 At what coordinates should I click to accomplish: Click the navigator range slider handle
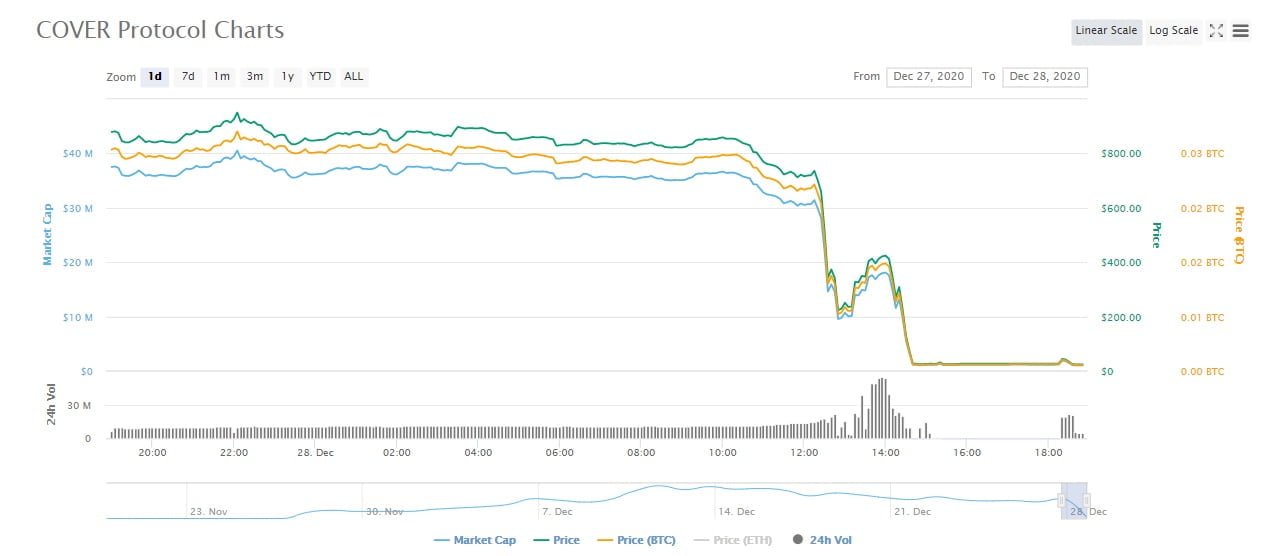[x=1060, y=500]
